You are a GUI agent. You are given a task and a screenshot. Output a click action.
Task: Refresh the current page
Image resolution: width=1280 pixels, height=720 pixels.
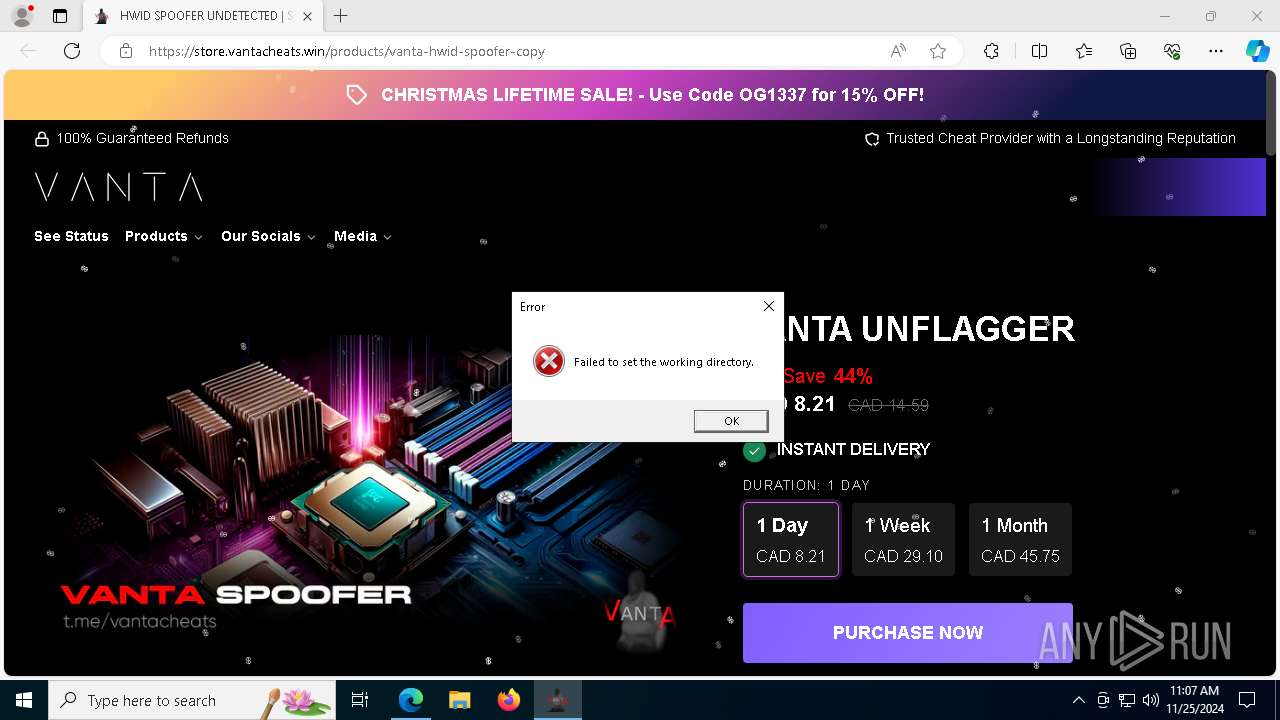click(x=72, y=51)
